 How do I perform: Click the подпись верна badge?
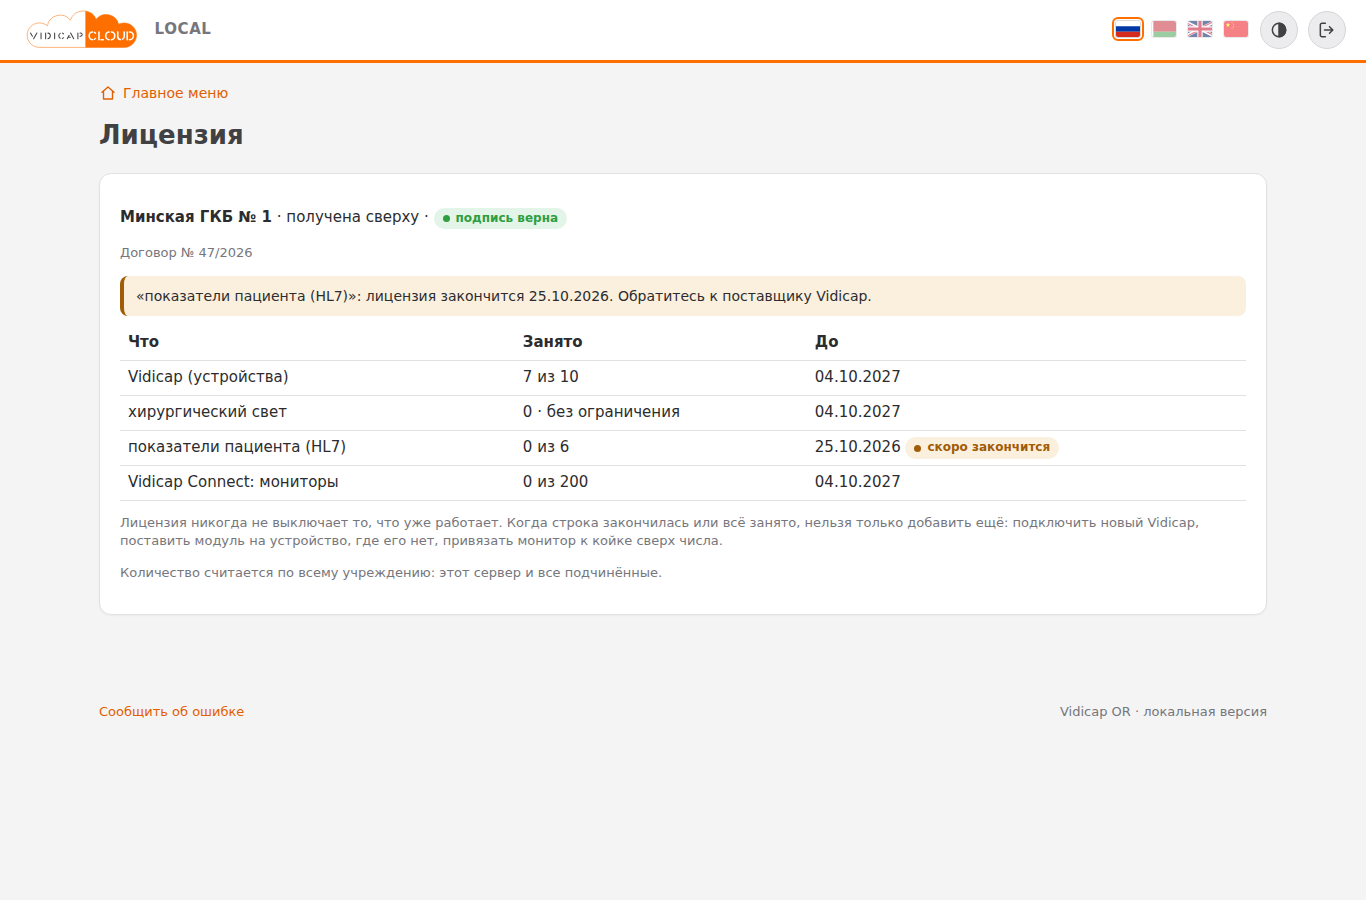click(500, 218)
